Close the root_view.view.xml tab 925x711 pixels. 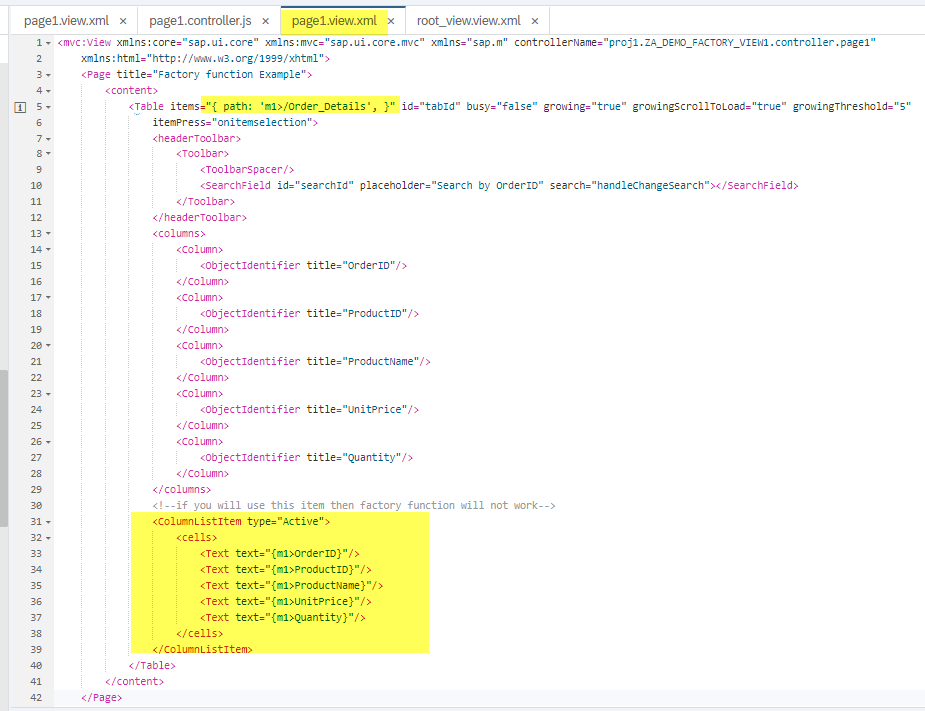(534, 21)
